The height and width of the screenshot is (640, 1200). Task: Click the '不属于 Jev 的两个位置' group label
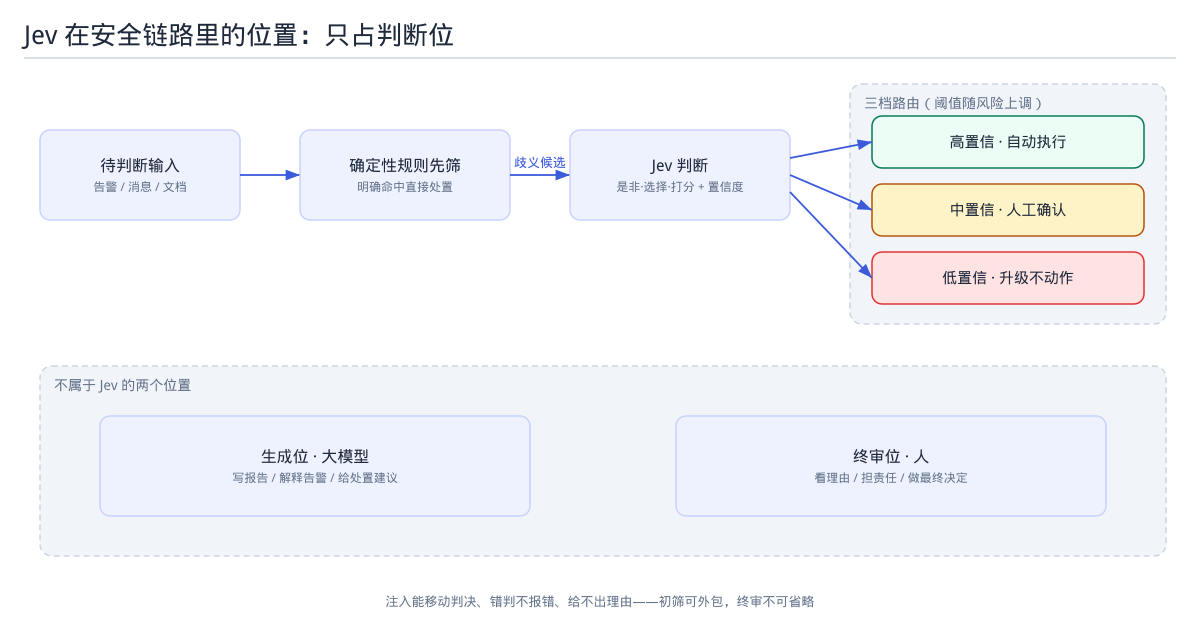(x=122, y=385)
